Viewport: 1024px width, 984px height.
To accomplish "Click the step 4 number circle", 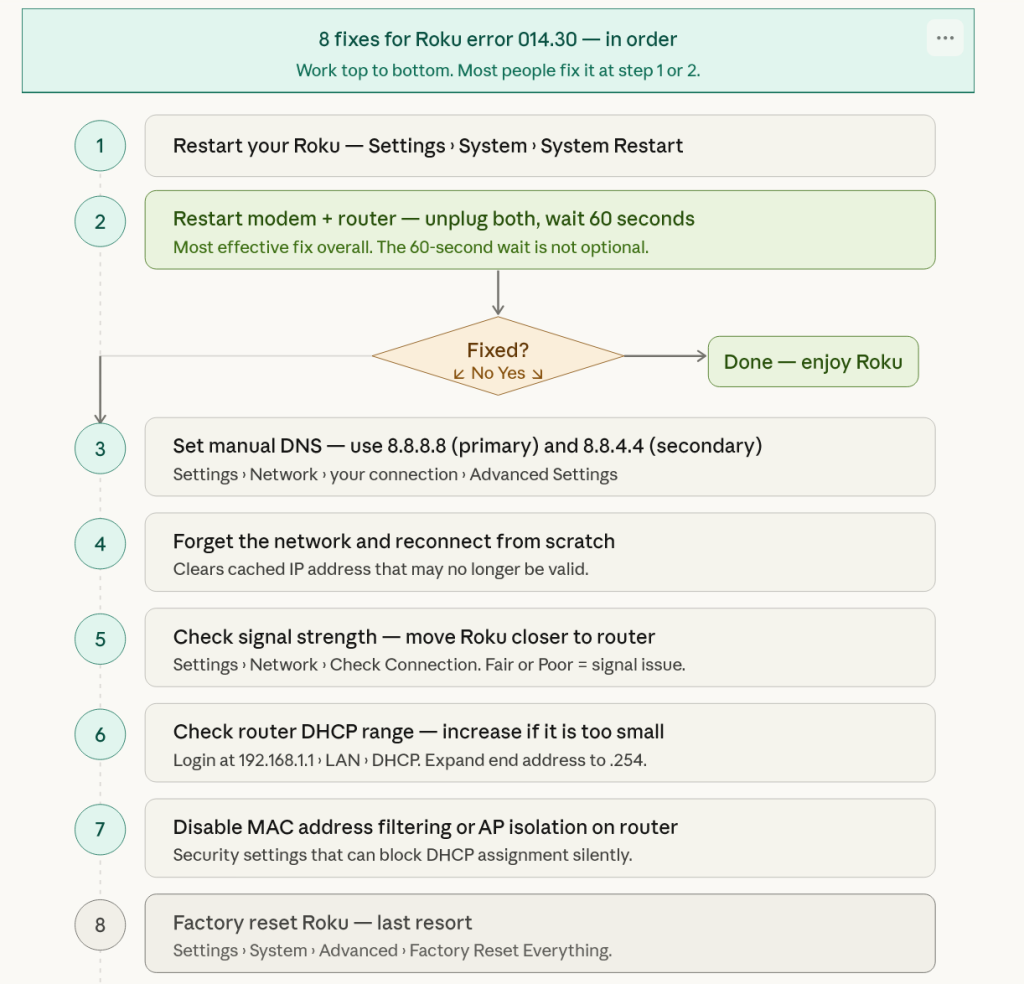I will (x=100, y=544).
